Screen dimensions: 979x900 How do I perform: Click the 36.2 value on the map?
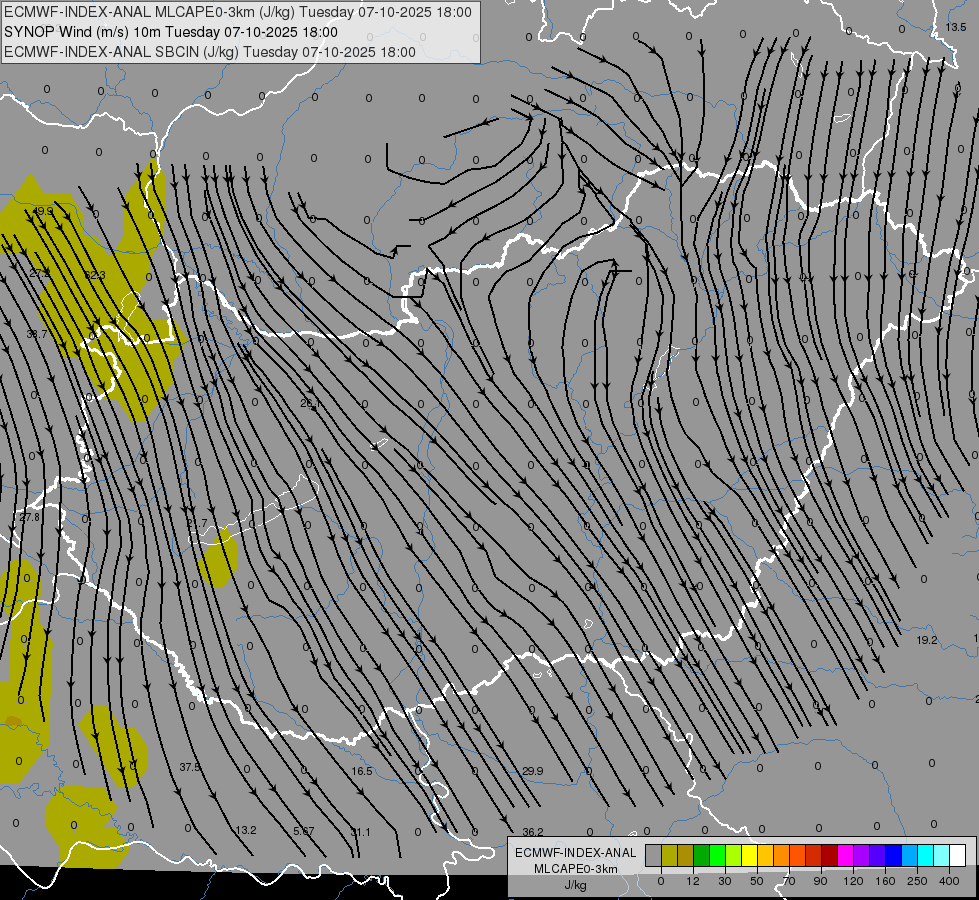(533, 832)
